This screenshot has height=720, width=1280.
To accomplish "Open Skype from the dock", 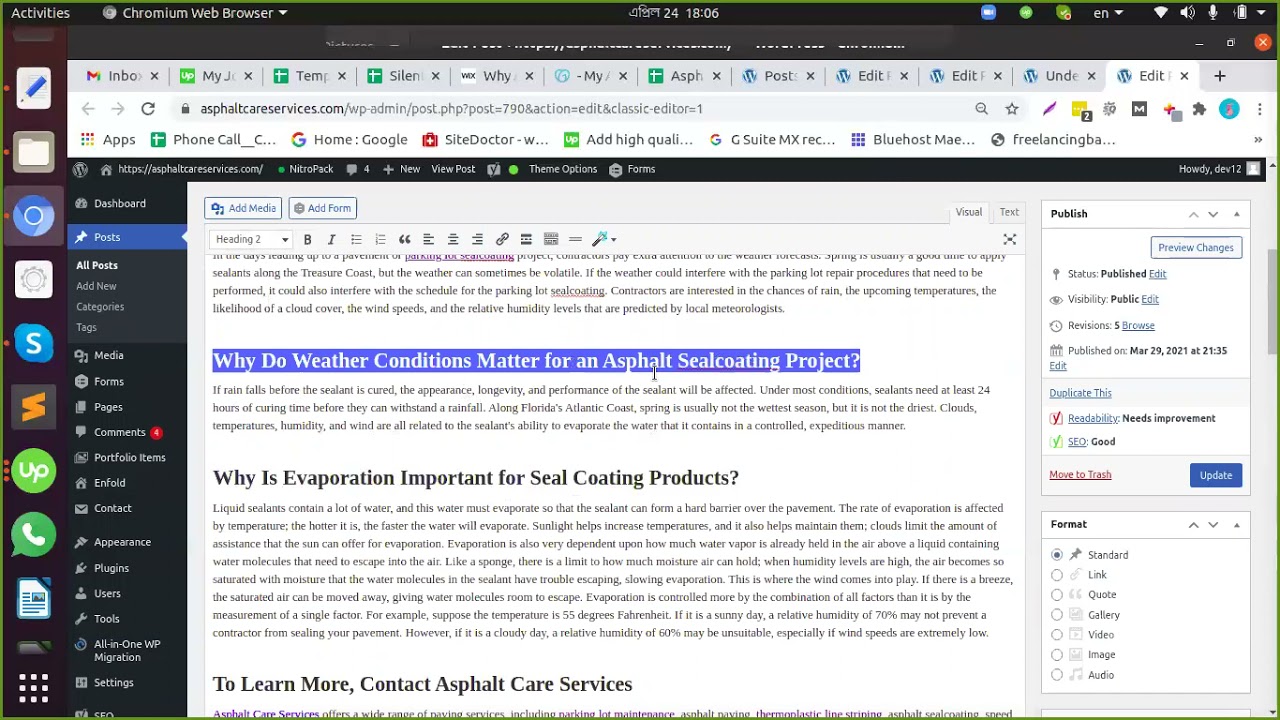I will 33,343.
